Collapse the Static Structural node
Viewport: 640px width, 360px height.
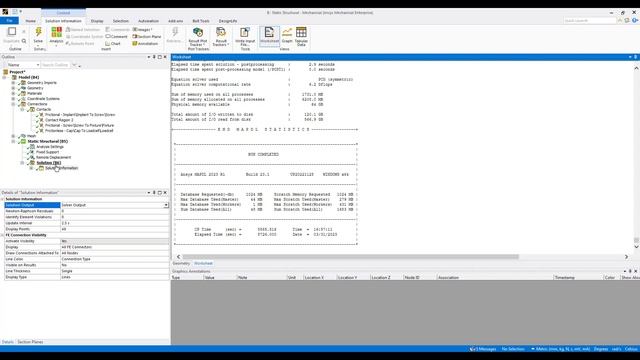click(13, 141)
